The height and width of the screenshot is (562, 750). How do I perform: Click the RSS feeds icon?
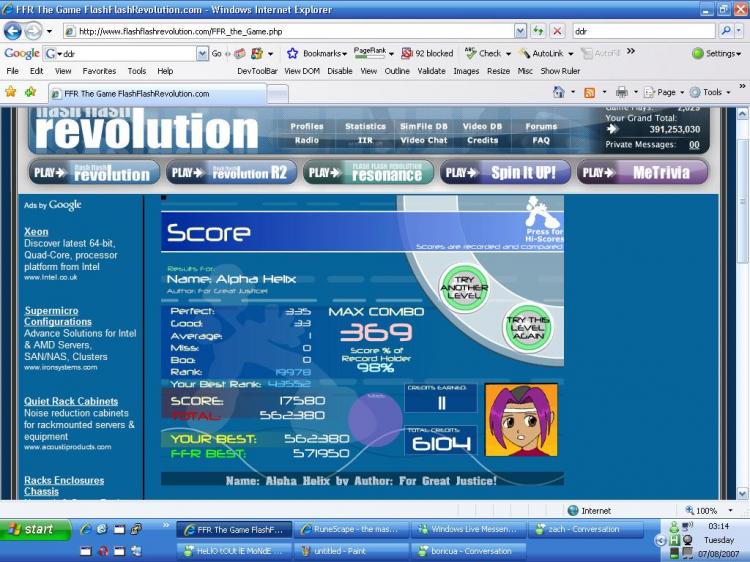(589, 92)
